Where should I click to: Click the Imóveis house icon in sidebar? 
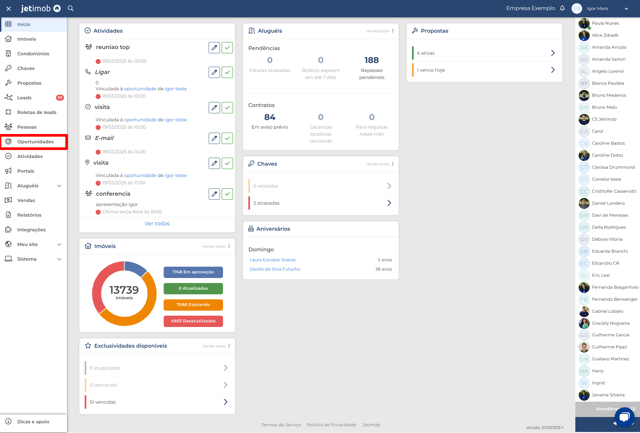tap(8, 39)
